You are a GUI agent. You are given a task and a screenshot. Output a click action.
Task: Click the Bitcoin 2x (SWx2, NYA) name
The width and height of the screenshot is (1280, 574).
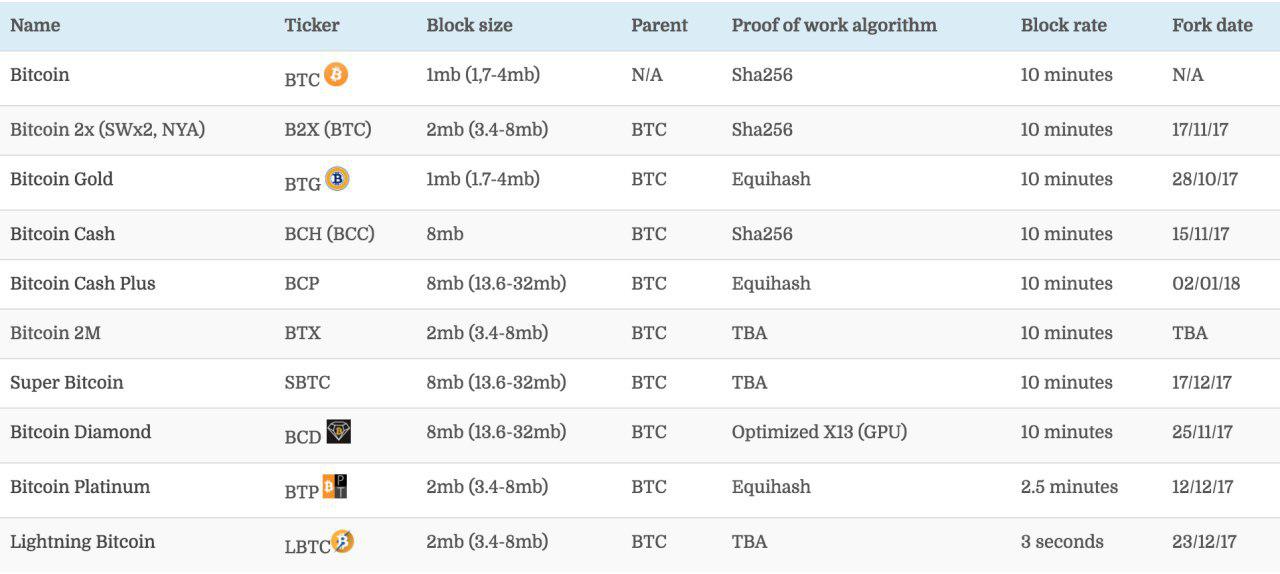tap(107, 130)
